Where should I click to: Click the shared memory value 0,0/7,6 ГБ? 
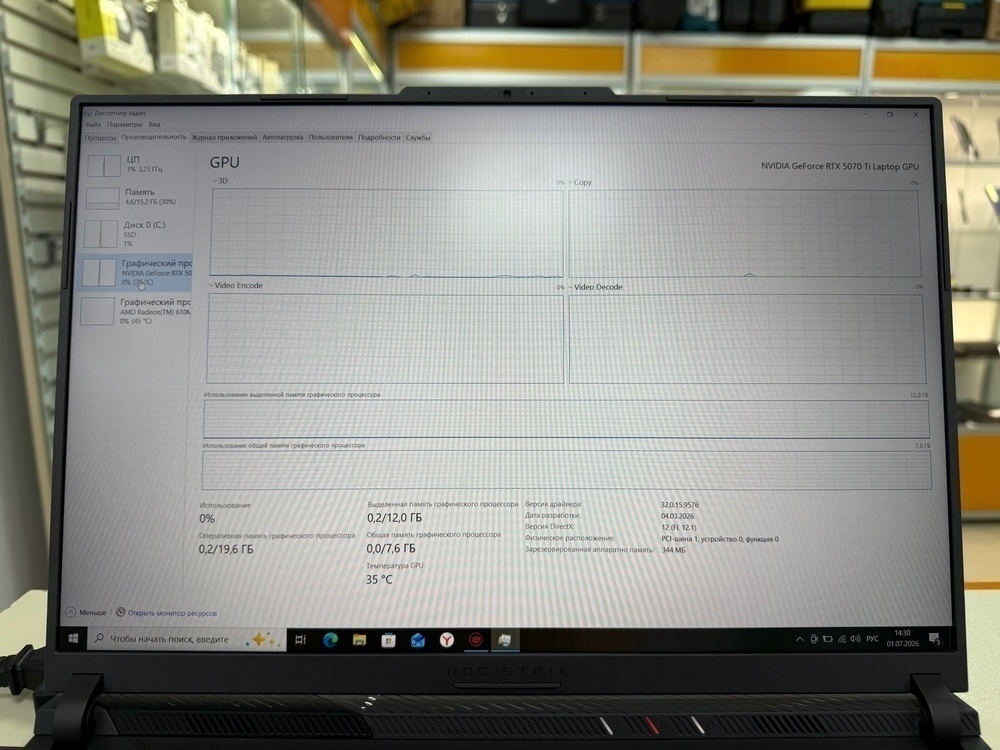[x=391, y=548]
